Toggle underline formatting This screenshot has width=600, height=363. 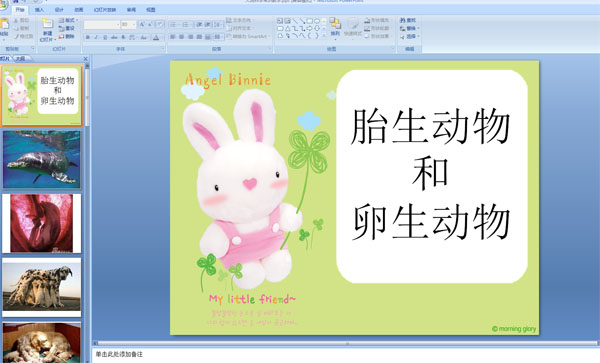pyautogui.click(x=105, y=37)
